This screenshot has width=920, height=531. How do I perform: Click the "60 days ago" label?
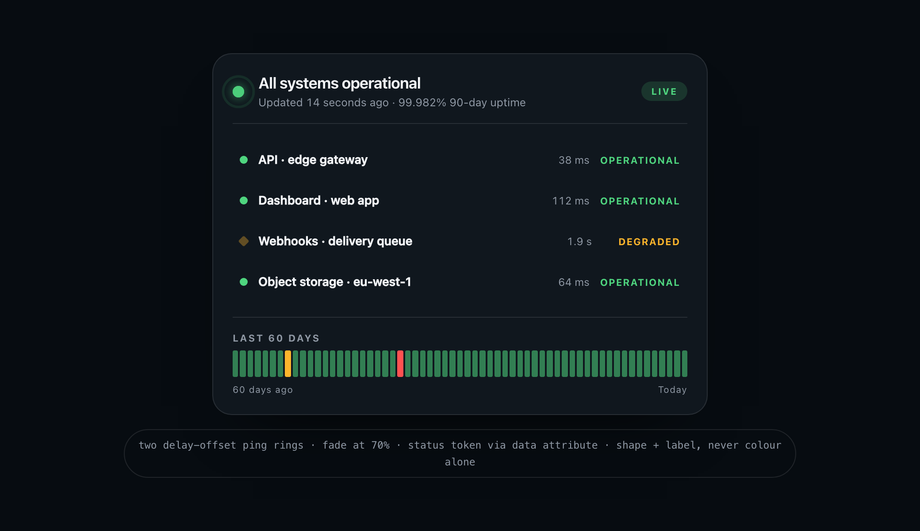(262, 390)
